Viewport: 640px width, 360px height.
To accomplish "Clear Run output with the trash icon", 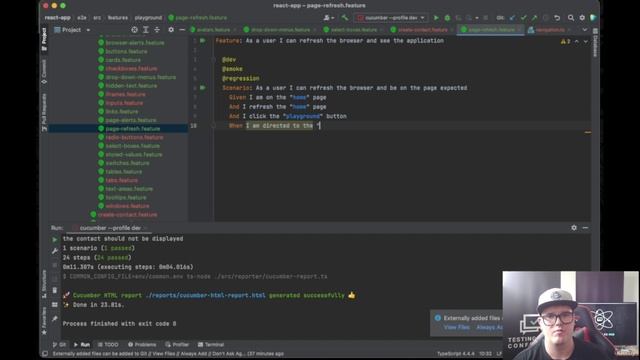I will click(55, 290).
